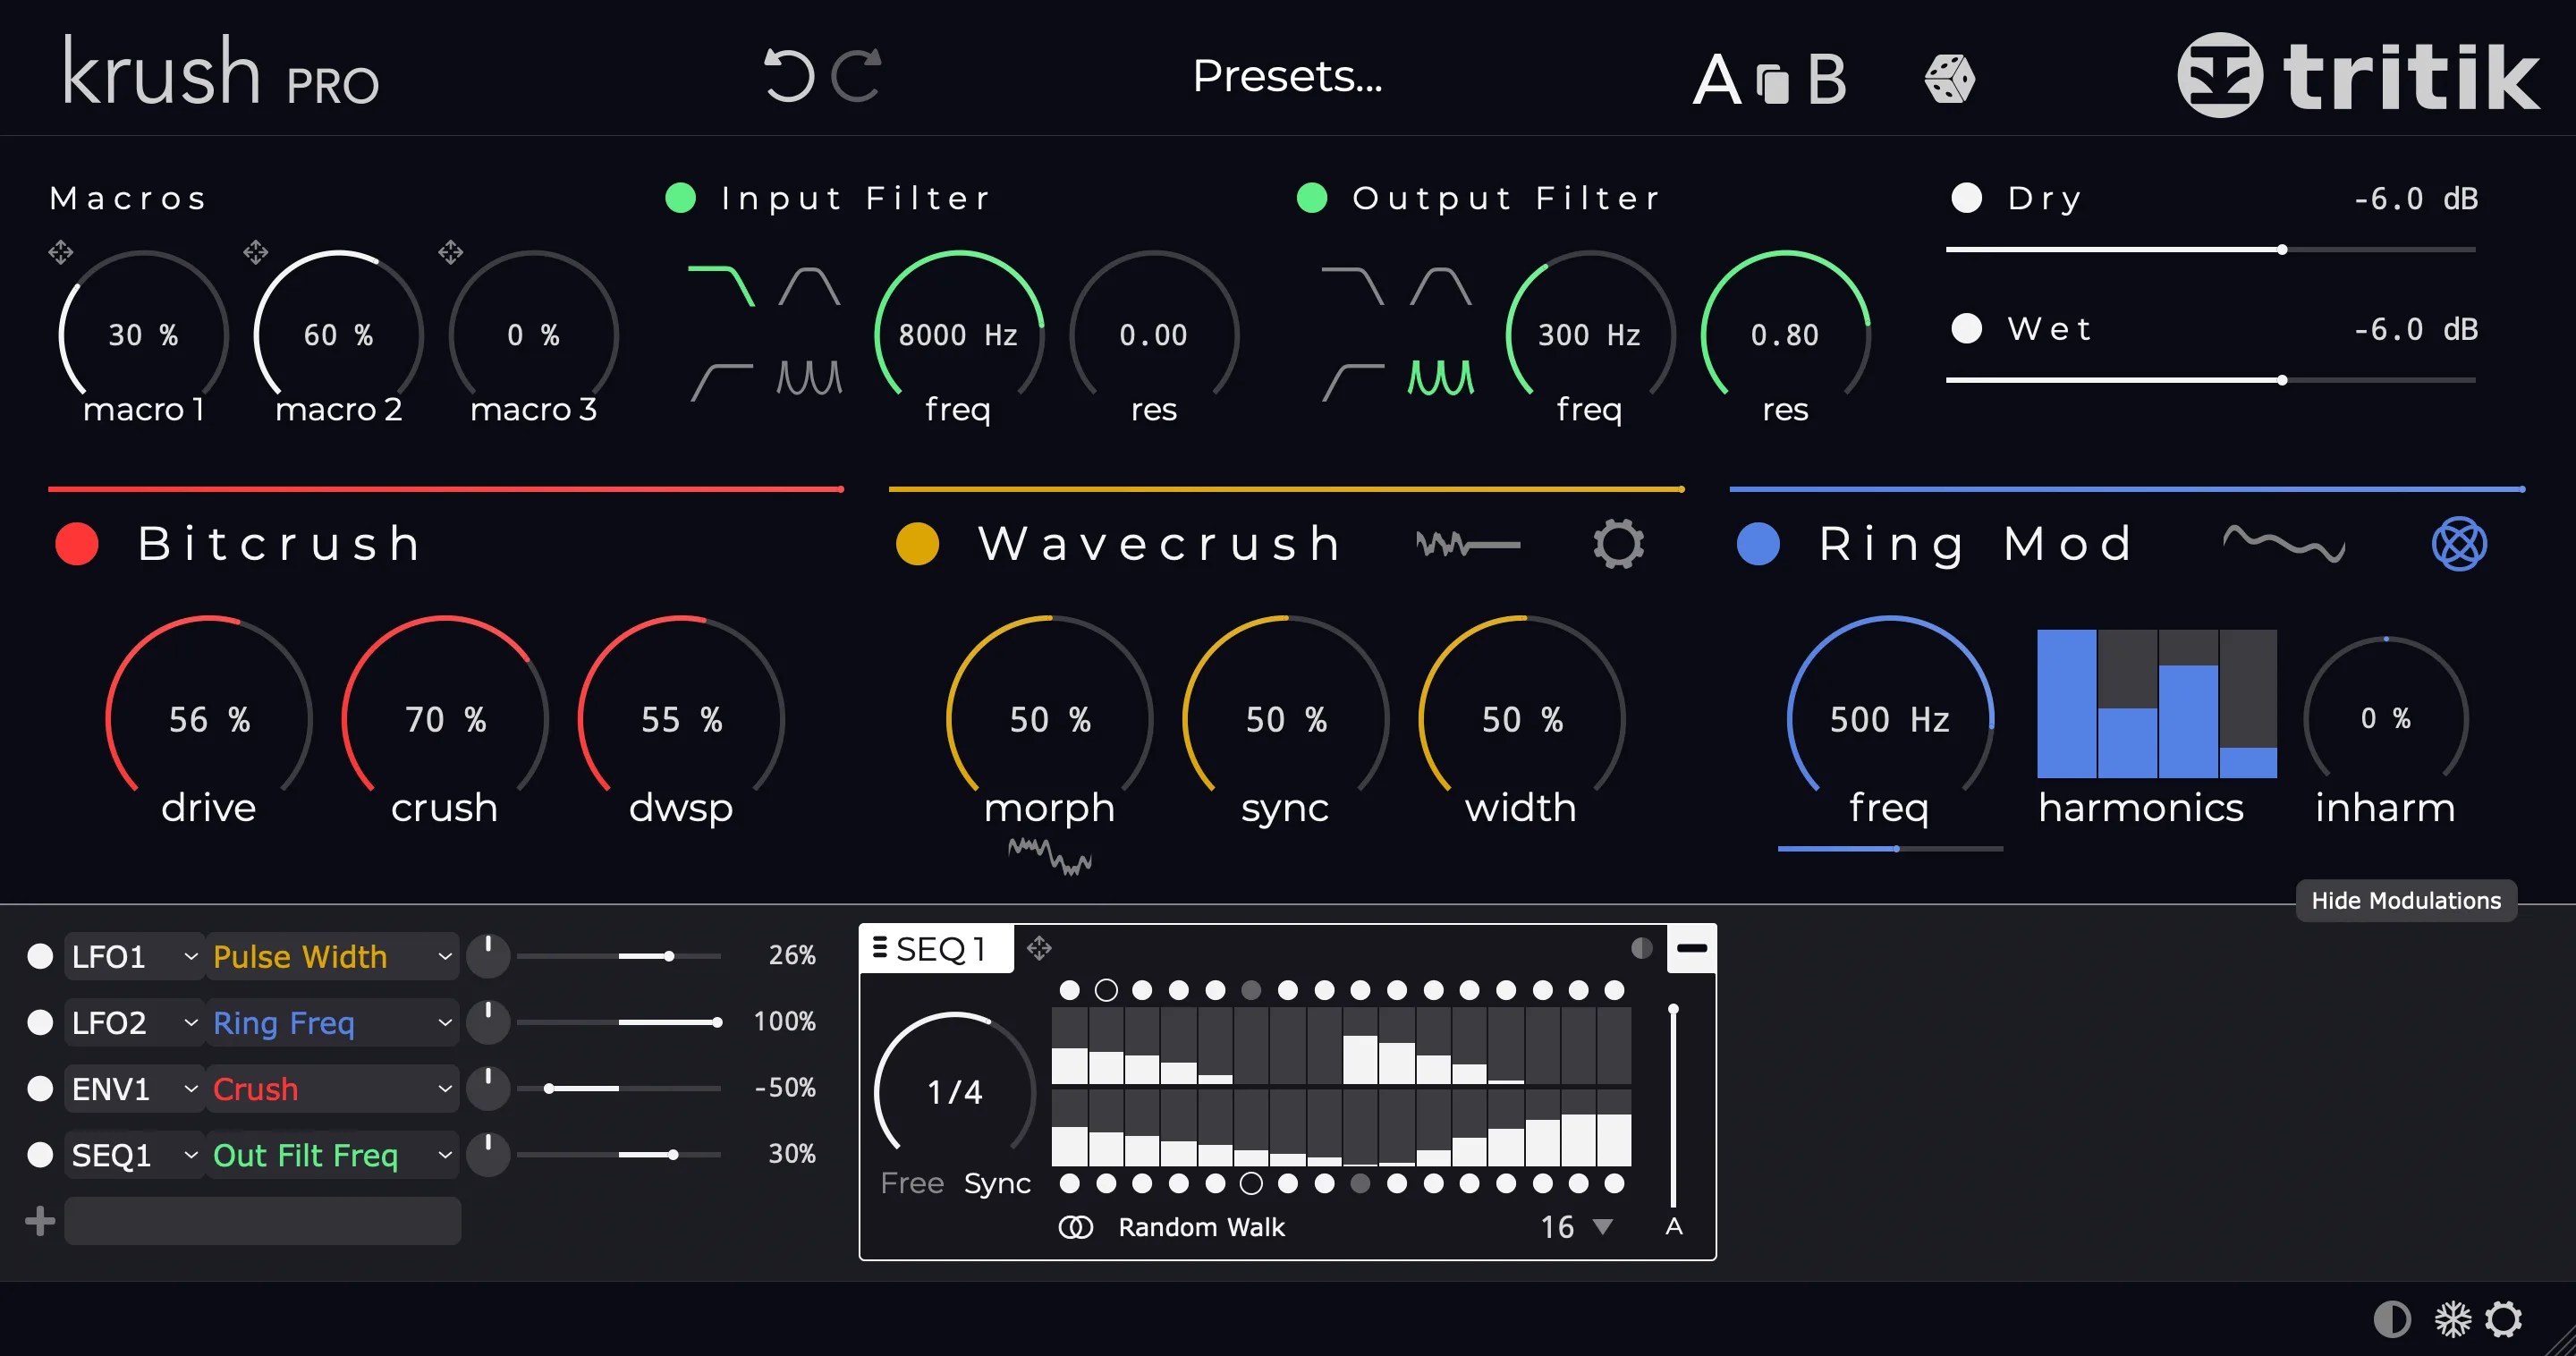
Task: Click macro 1 assign crosshair icon
Action: point(60,251)
